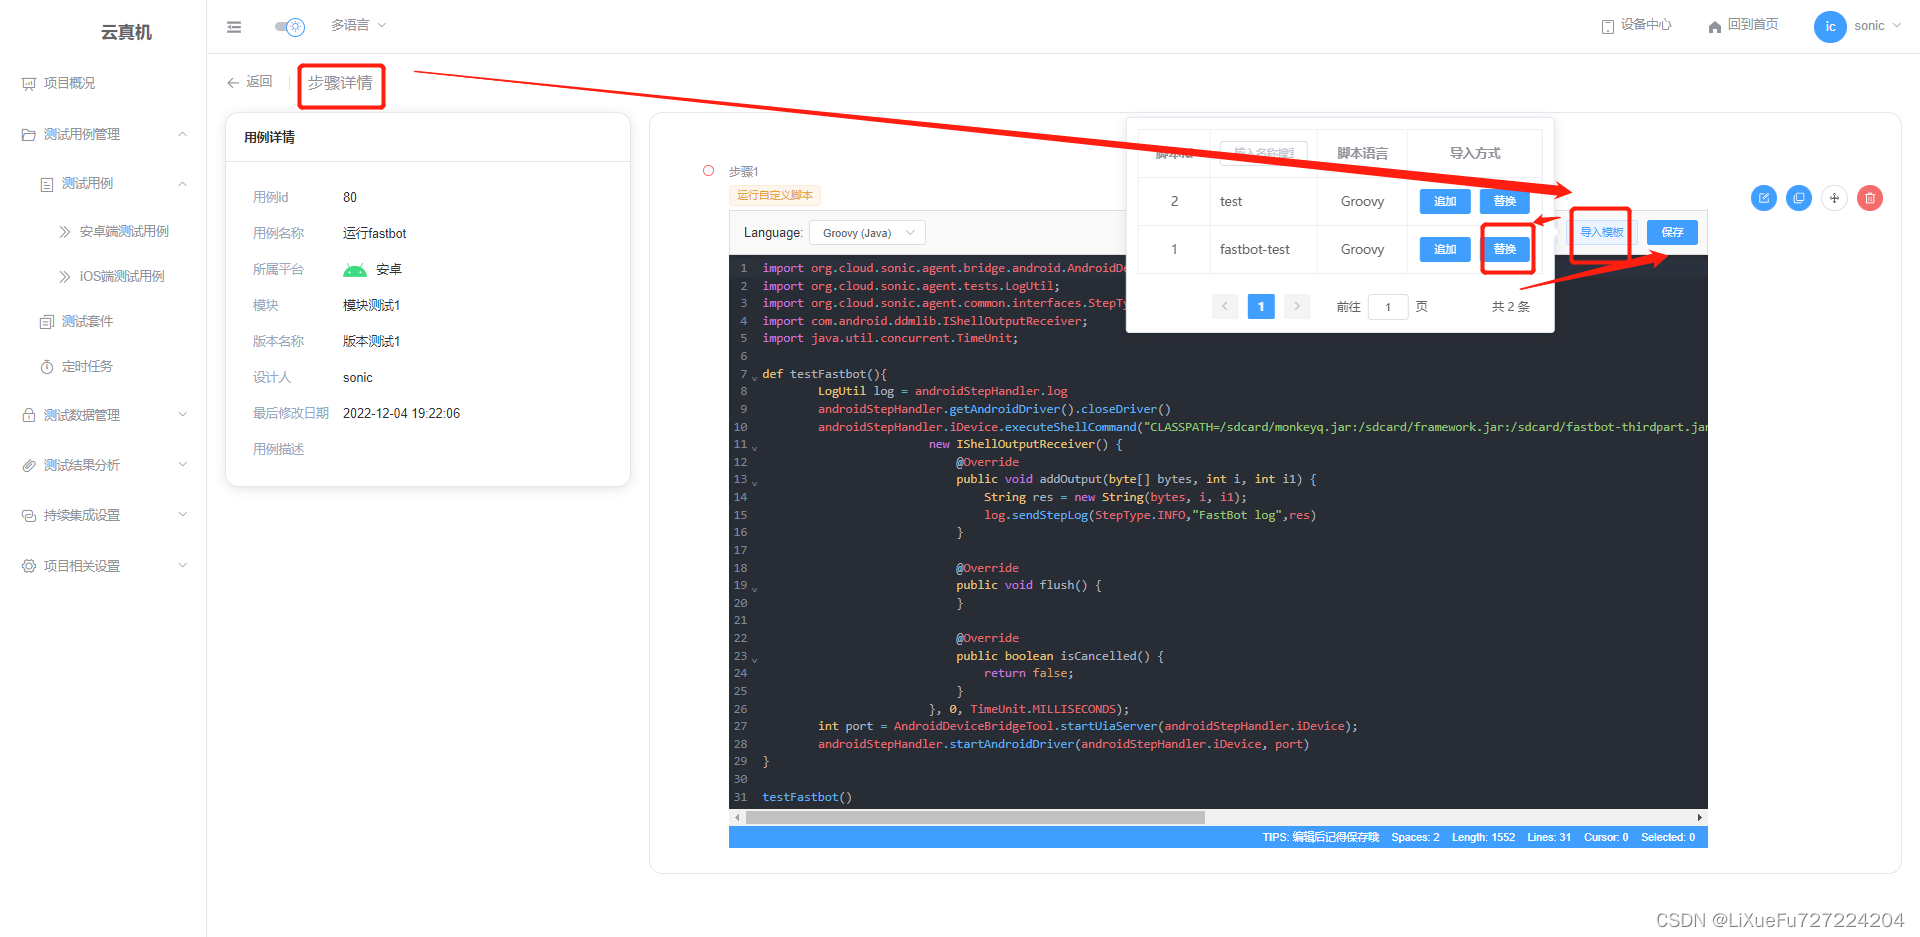
Task: Click the code editor horizontal scrollbar
Action: click(x=975, y=818)
